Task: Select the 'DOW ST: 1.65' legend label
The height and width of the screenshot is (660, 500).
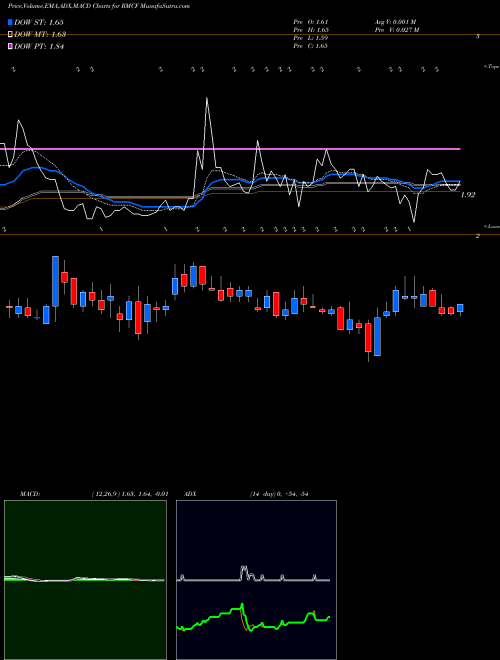Action: click(39, 22)
